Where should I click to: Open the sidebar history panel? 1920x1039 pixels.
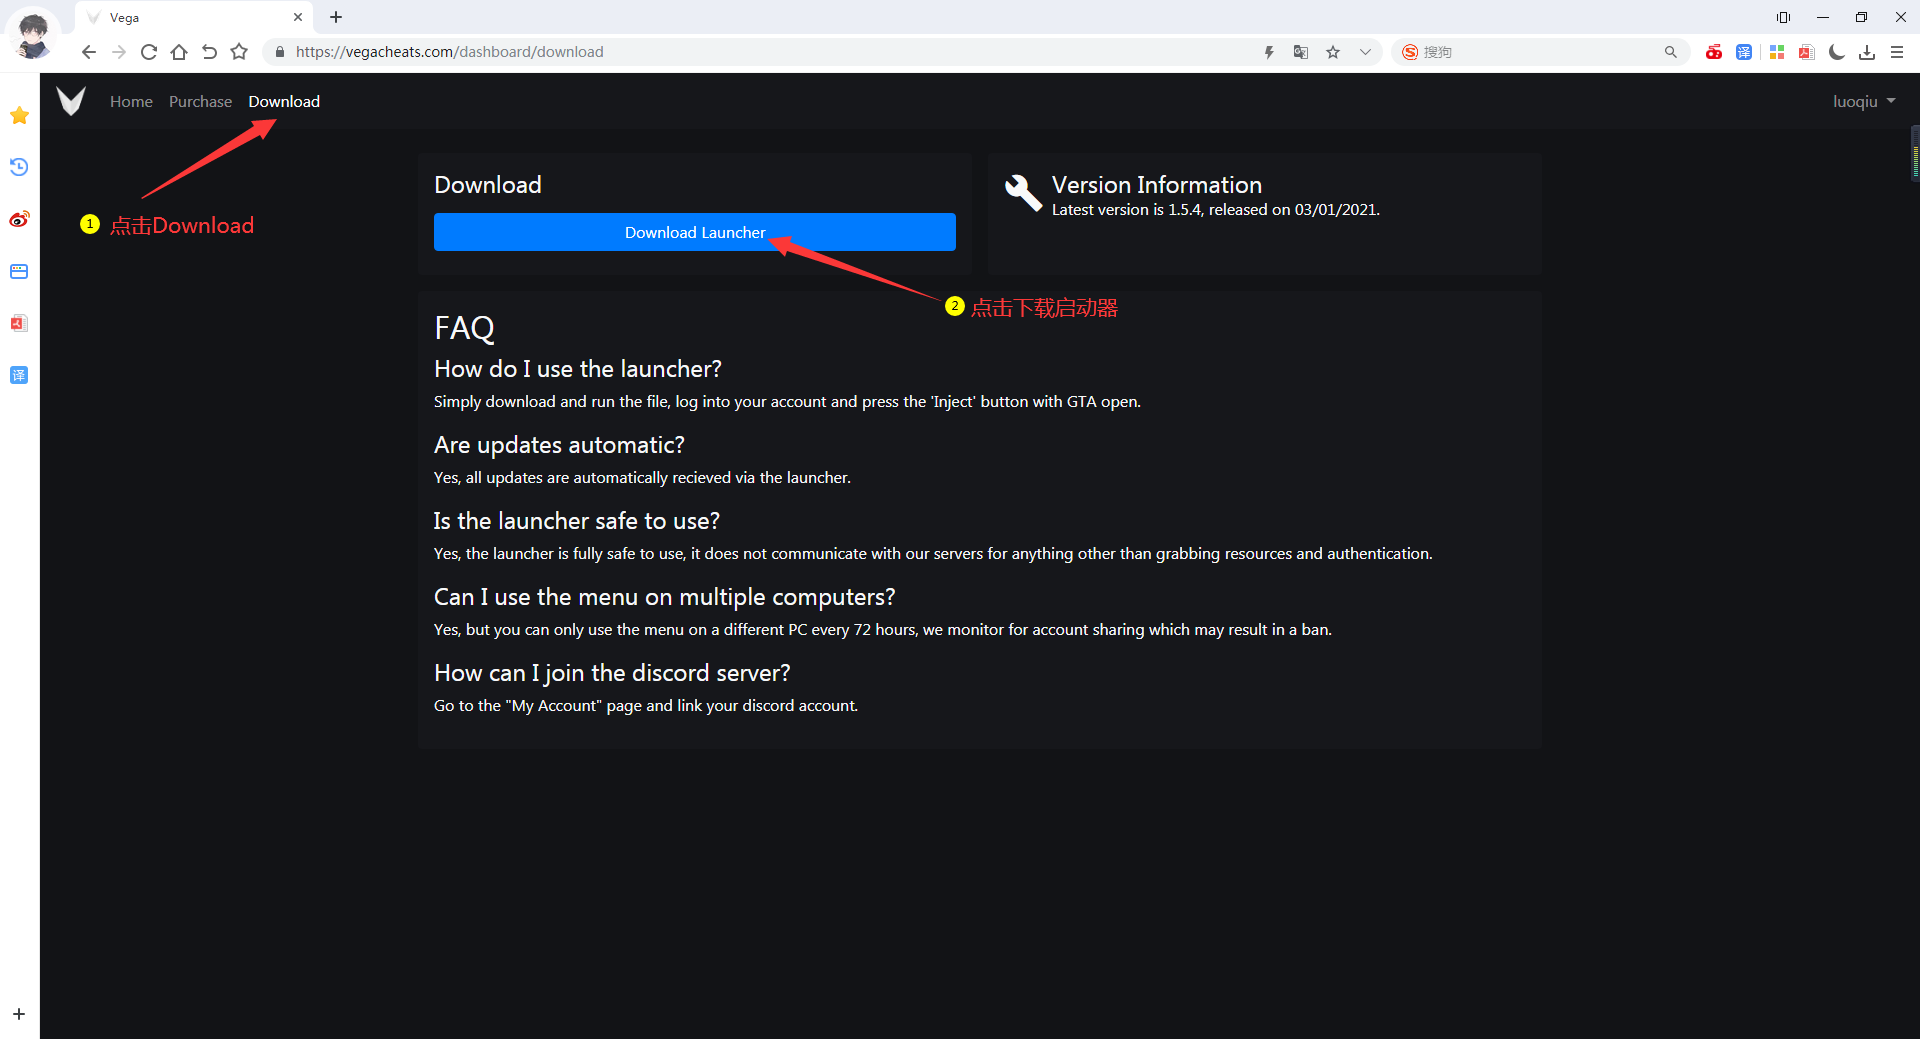(x=19, y=167)
